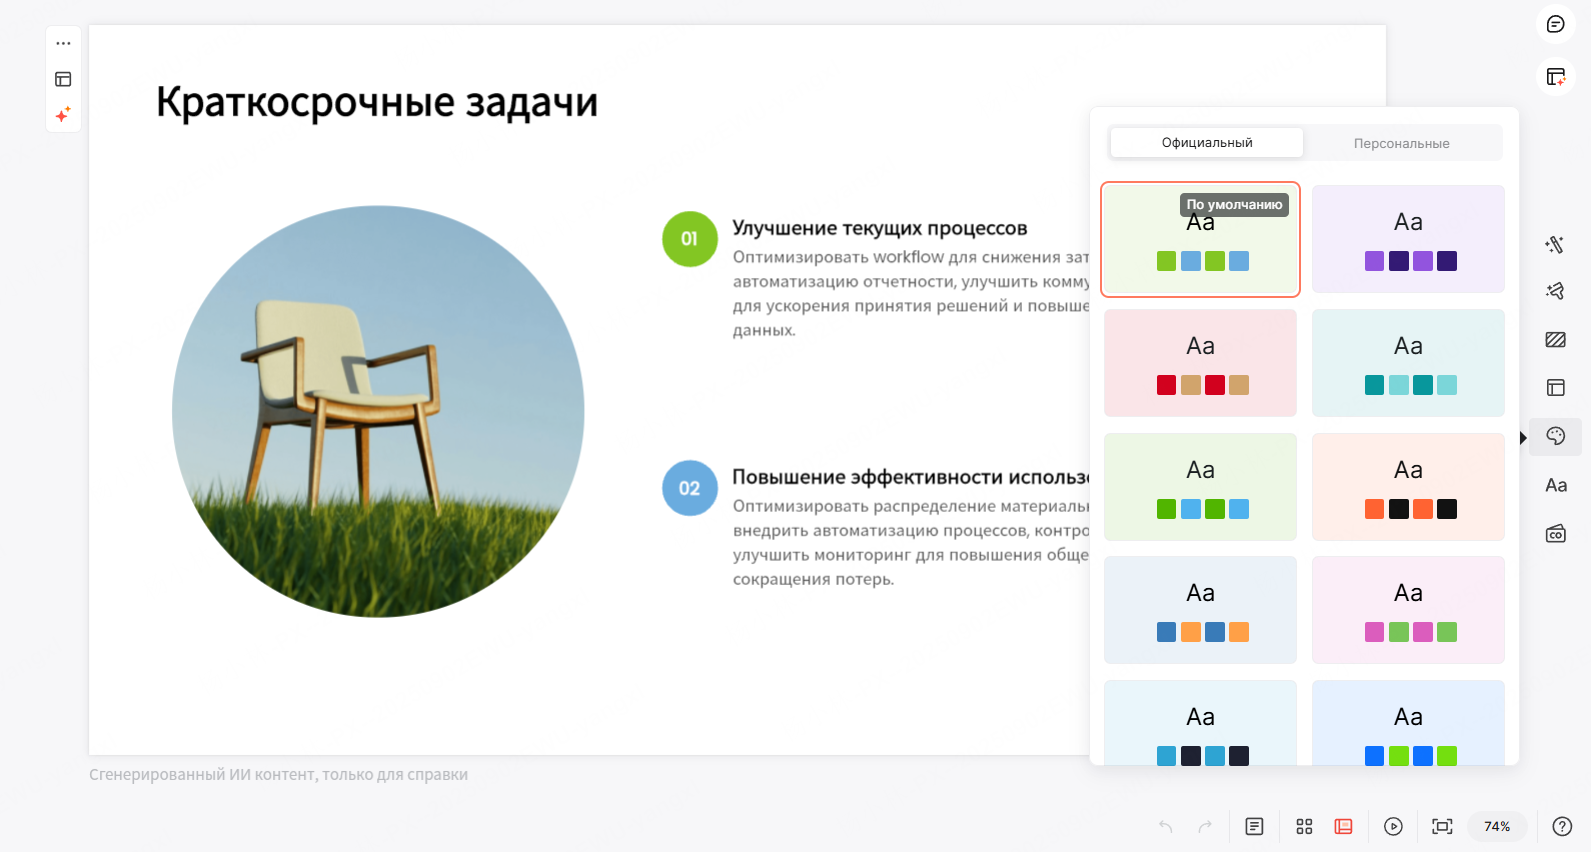Switch to the Персональные tab

[1401, 143]
